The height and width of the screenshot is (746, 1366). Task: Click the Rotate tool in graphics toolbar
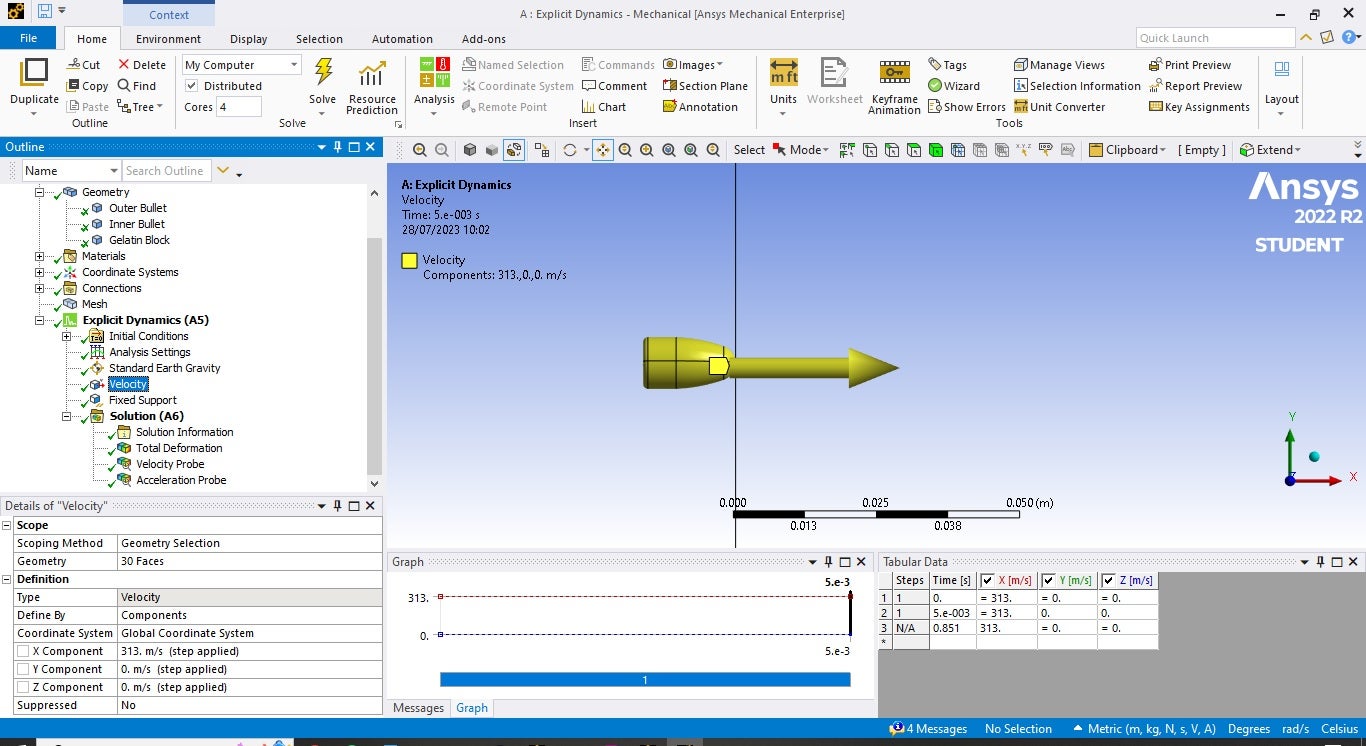click(570, 150)
